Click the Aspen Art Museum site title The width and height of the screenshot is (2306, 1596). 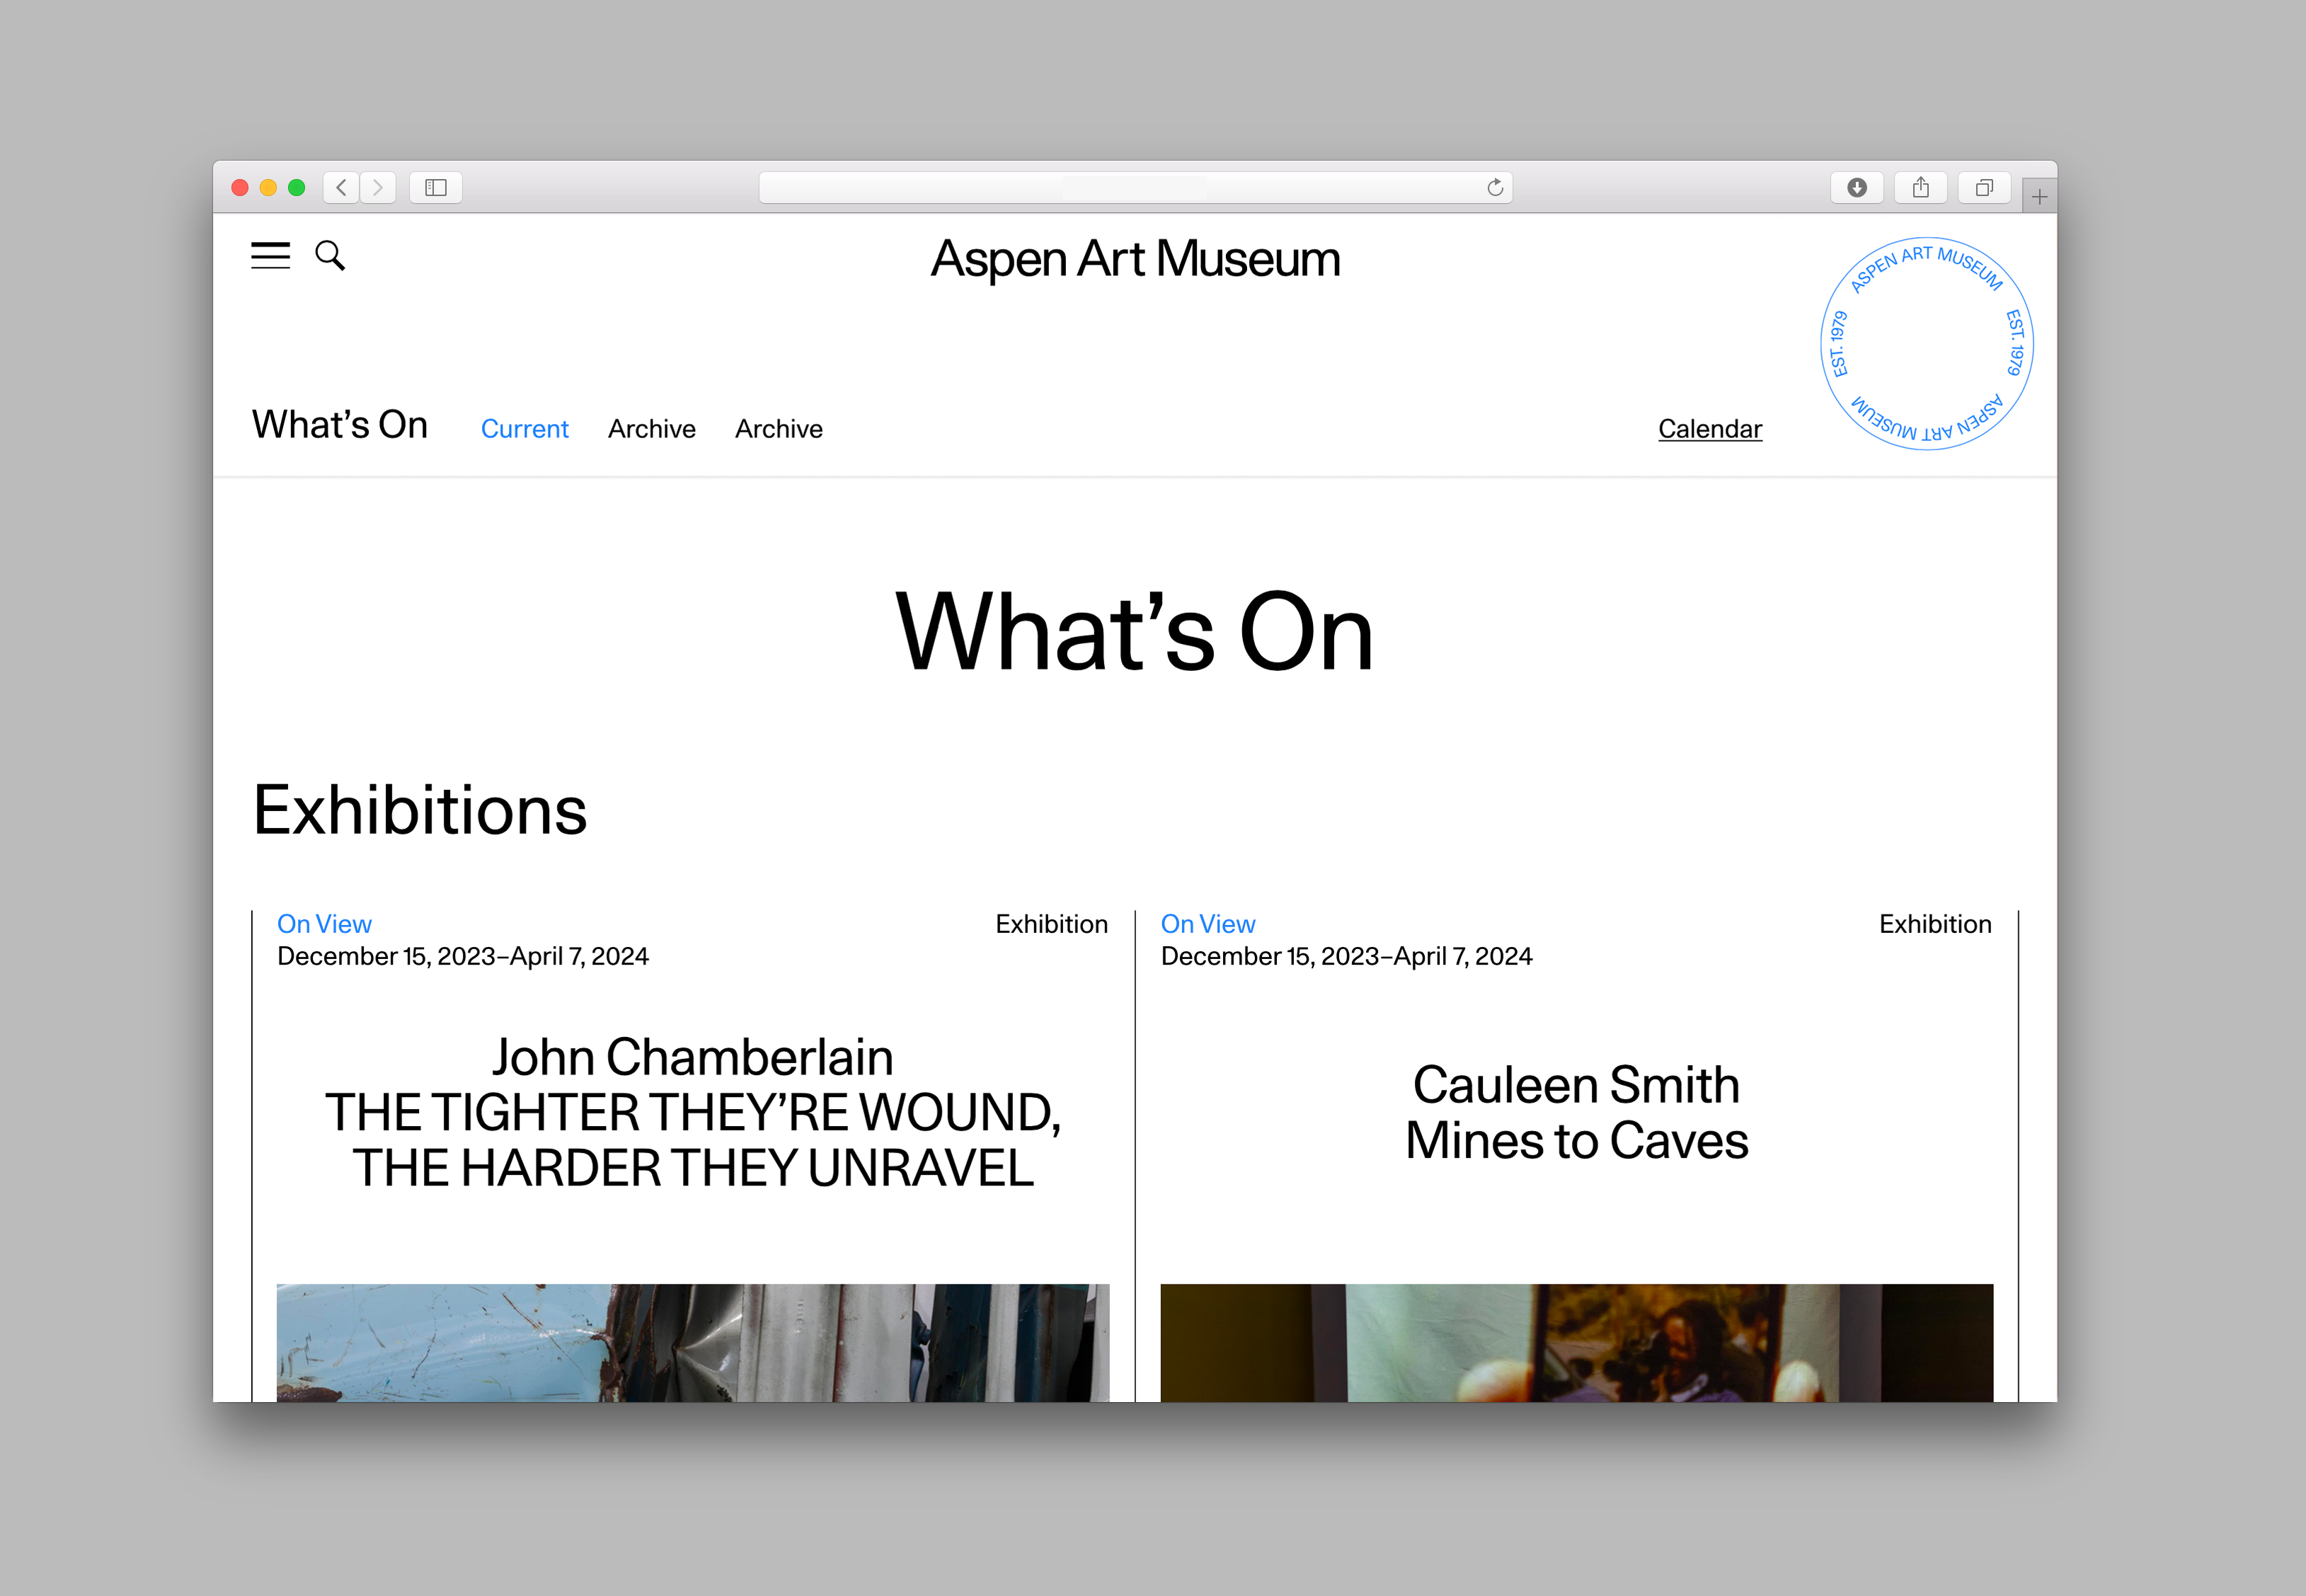tap(1135, 259)
